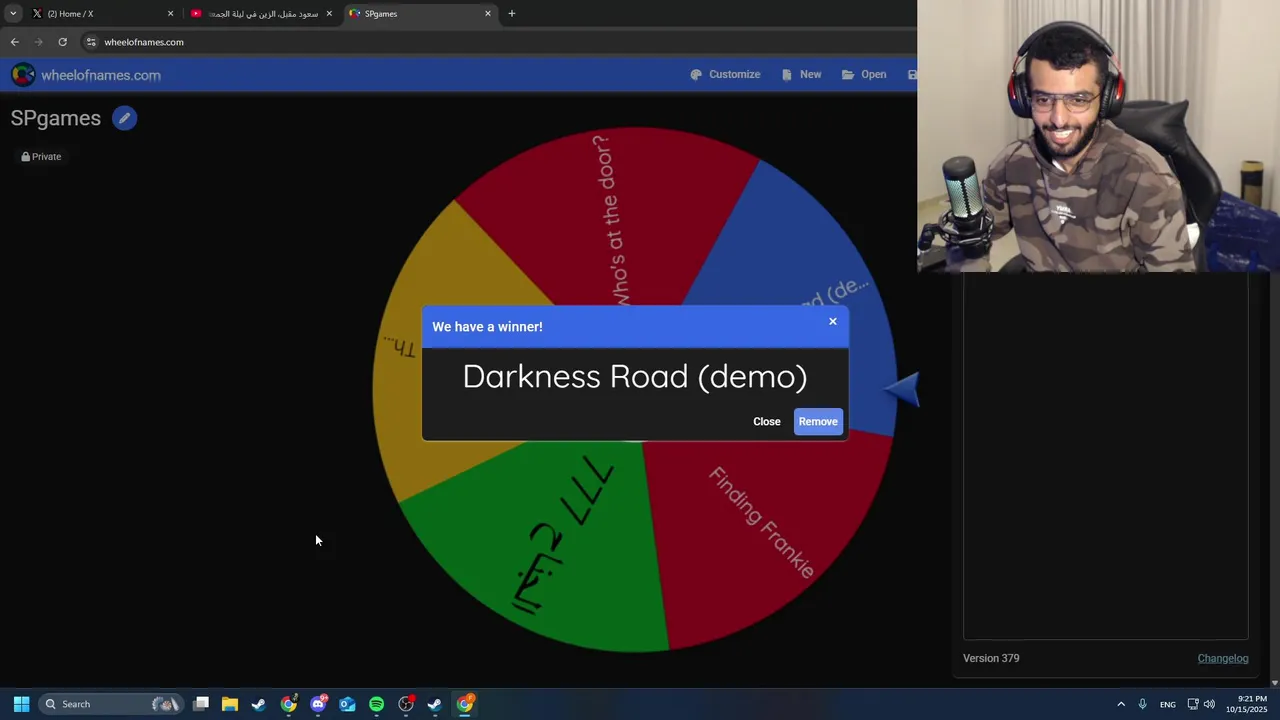Close the YouTube tab
This screenshot has width=1280, height=720.
pyautogui.click(x=329, y=13)
